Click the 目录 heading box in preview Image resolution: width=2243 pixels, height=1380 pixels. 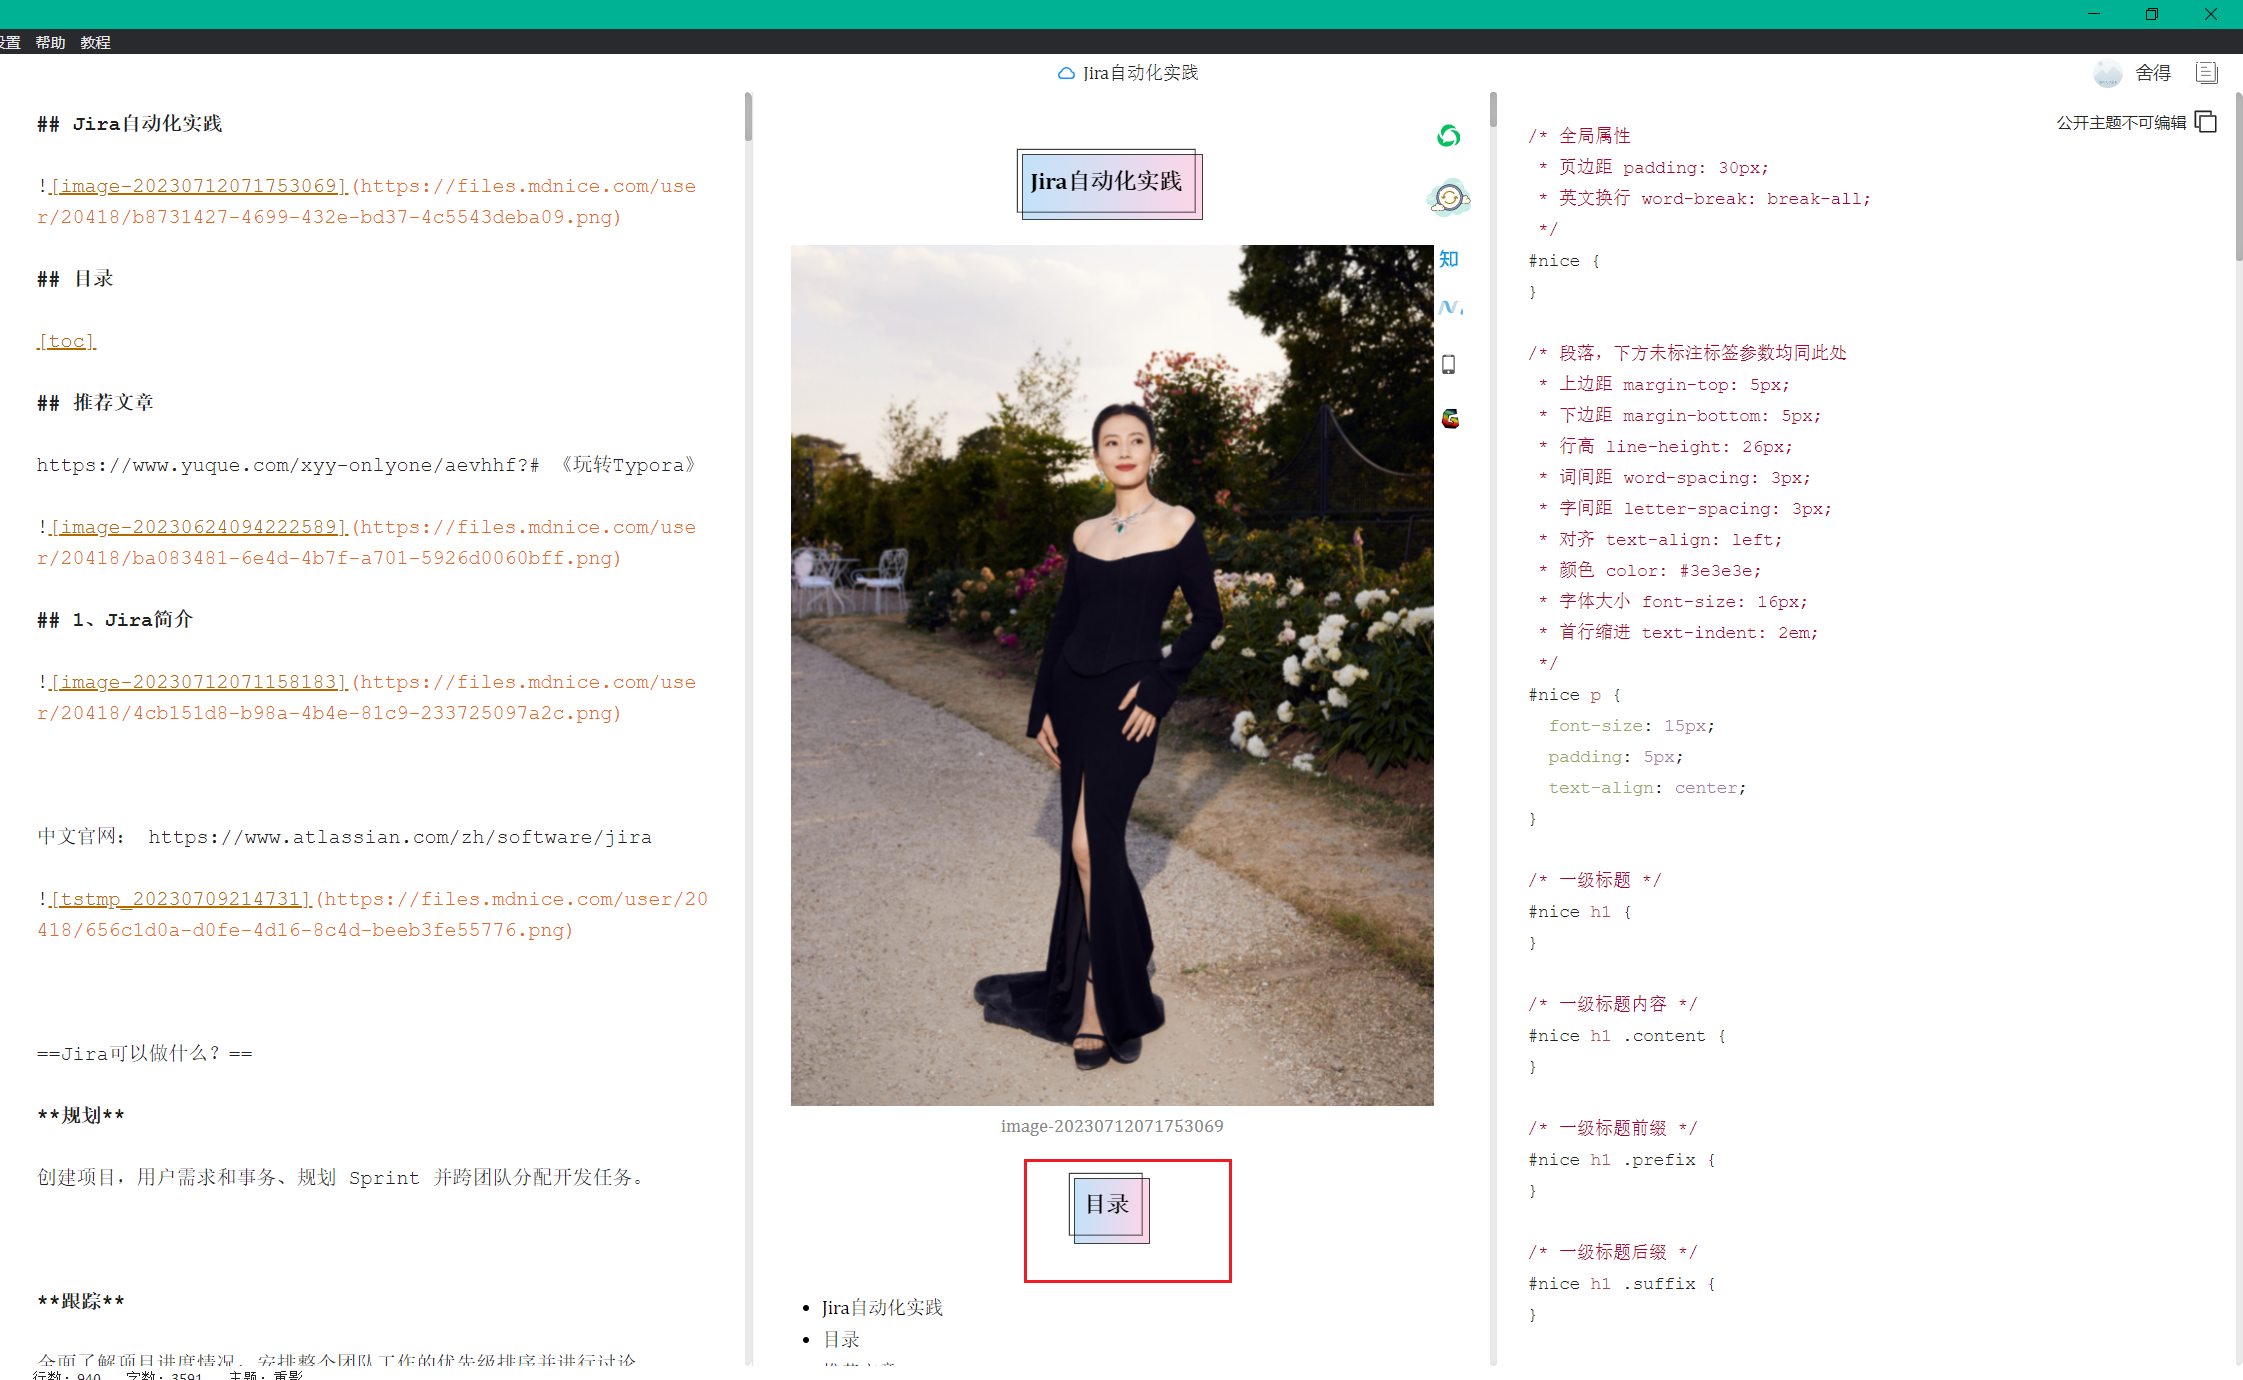coord(1109,1208)
